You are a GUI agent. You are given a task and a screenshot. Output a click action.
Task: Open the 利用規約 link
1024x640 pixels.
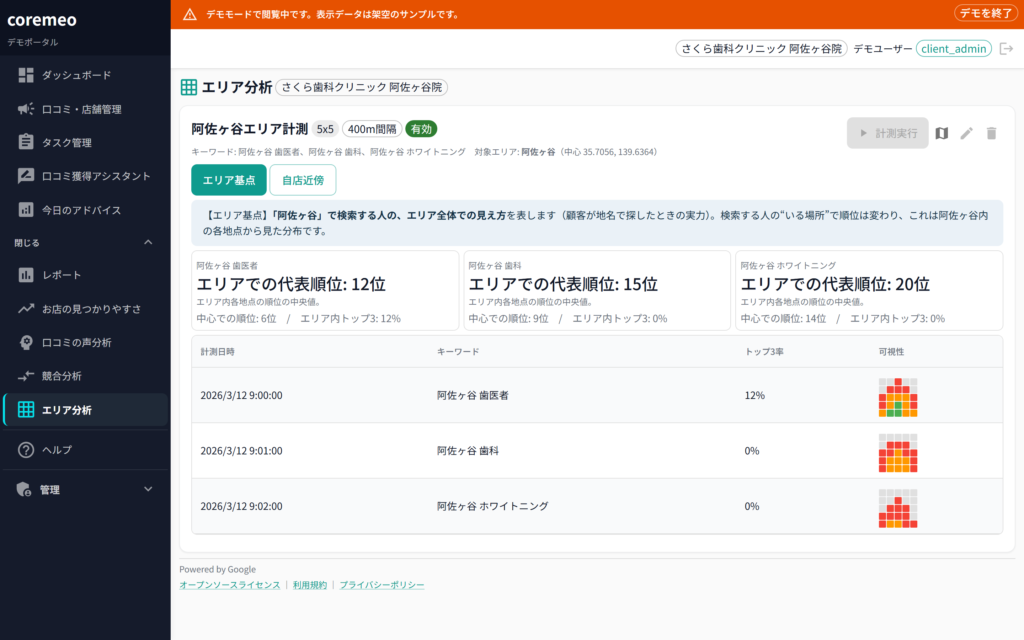click(x=310, y=585)
